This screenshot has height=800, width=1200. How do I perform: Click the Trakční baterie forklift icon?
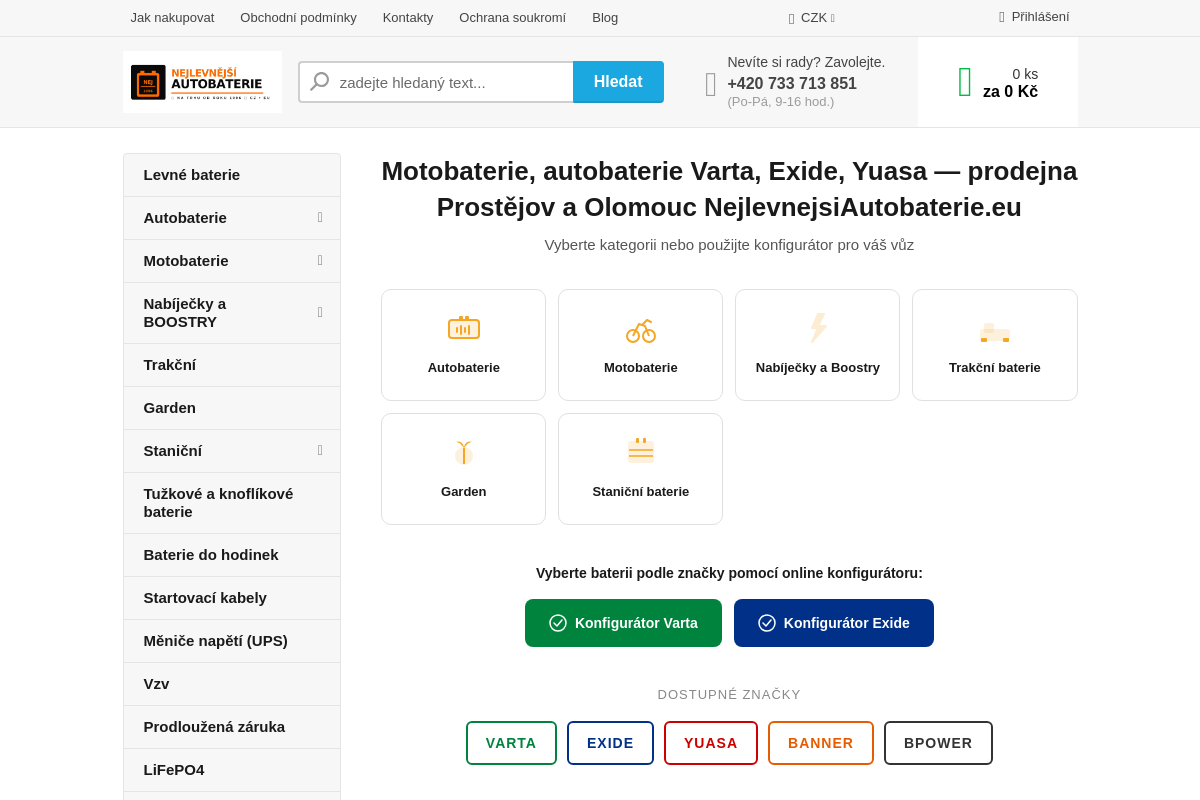pyautogui.click(x=995, y=332)
